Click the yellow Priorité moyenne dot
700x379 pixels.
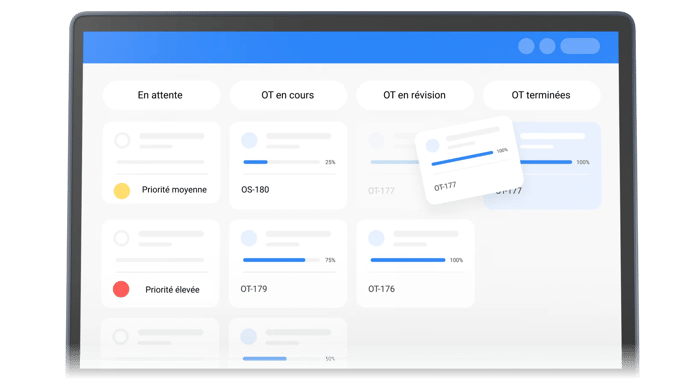click(x=121, y=191)
